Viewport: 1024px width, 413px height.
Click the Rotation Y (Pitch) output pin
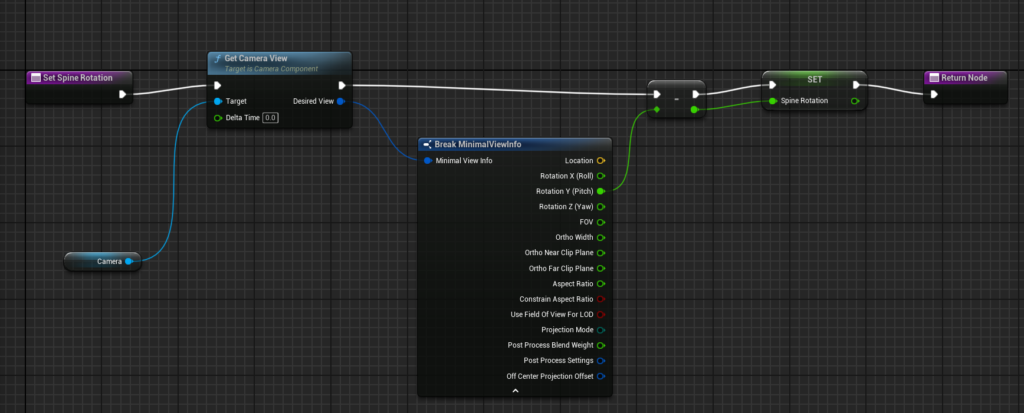coord(601,191)
